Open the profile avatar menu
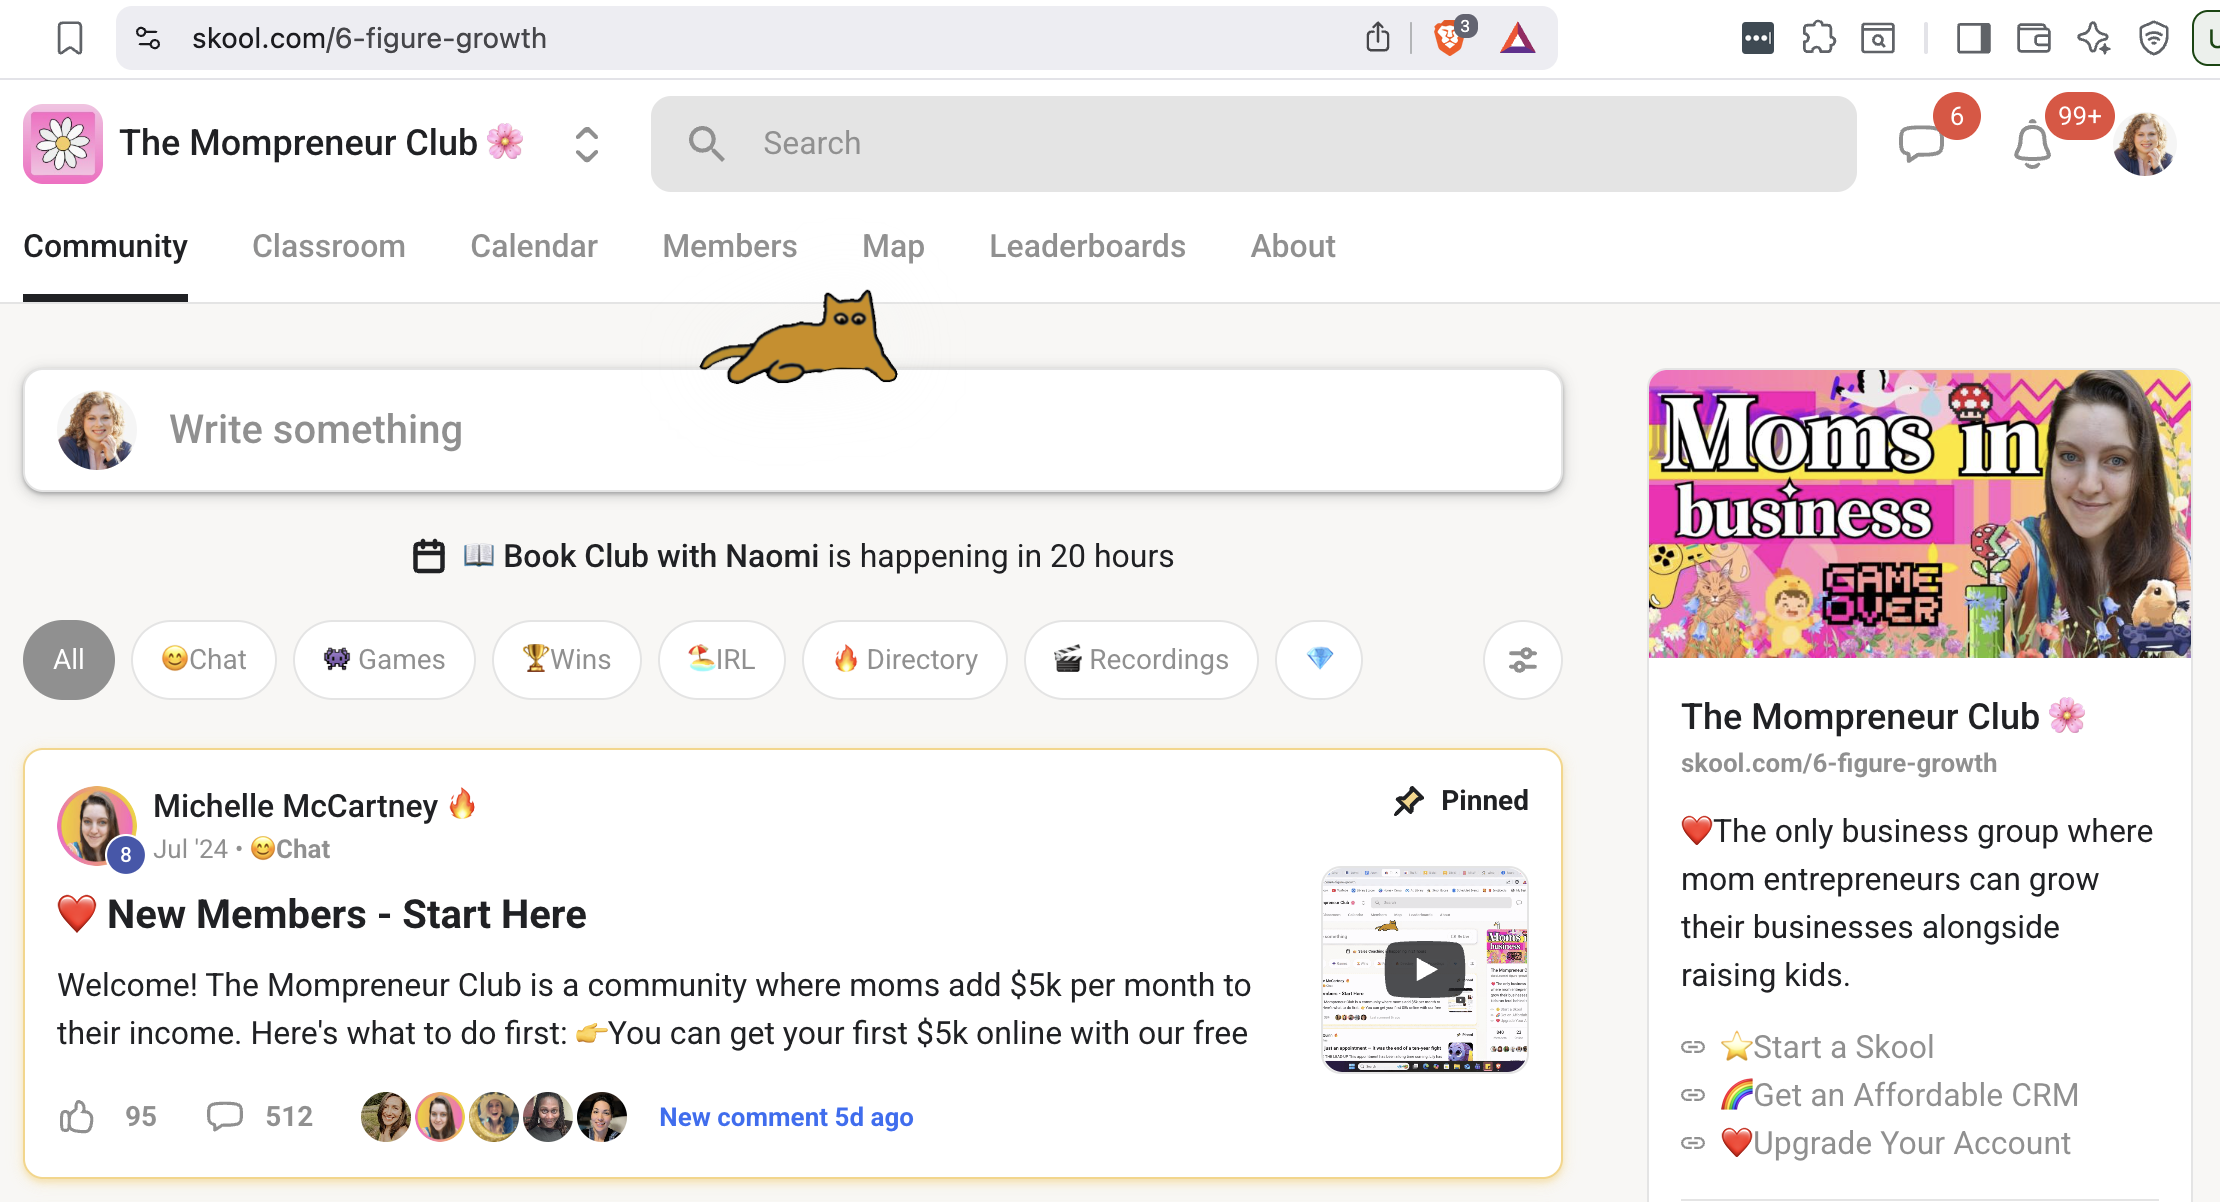This screenshot has width=2220, height=1202. (2144, 144)
